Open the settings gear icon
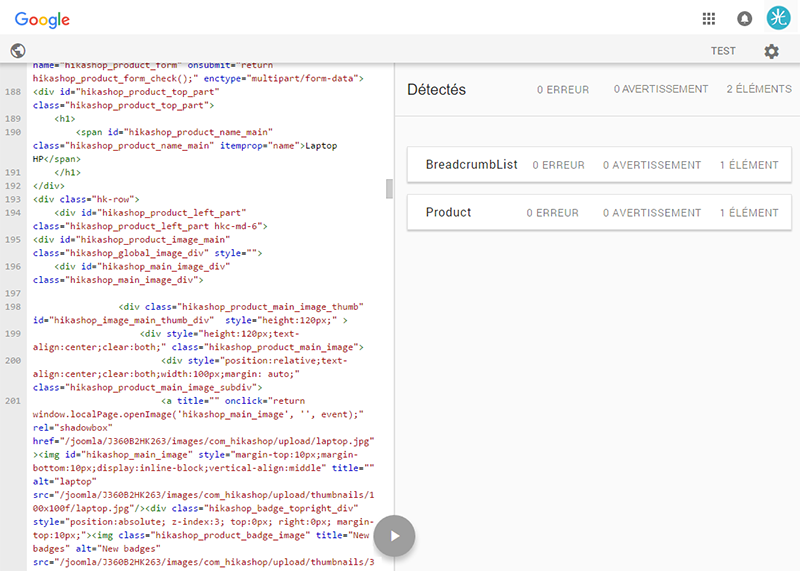Screen dimensions: 800x571 pos(771,51)
